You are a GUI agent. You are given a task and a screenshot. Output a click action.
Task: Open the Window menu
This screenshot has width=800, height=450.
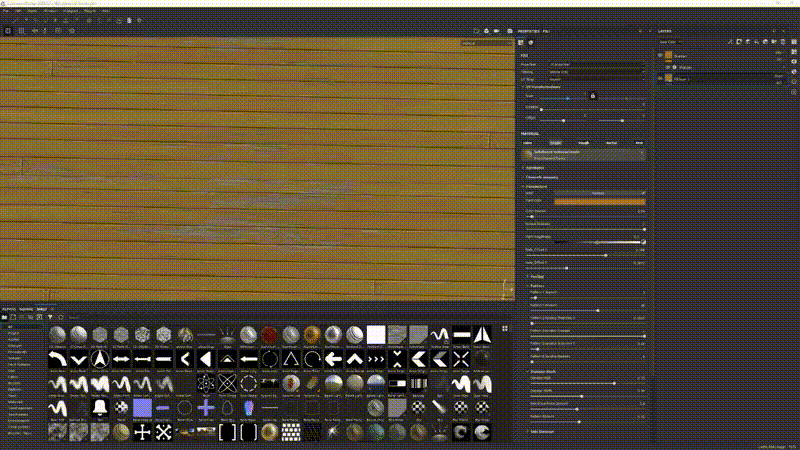coord(51,11)
